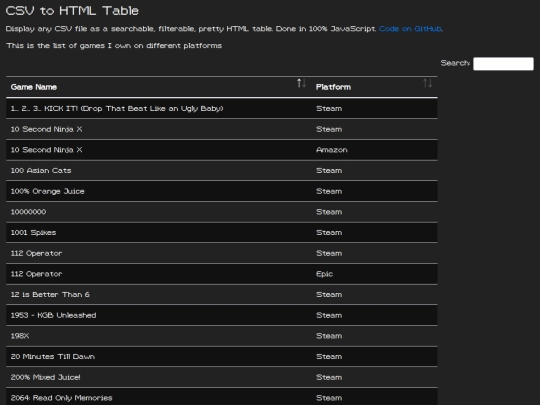Select 10 Second Ninja X in Steam row
Viewport: 540px width, 405px height.
[222, 129]
